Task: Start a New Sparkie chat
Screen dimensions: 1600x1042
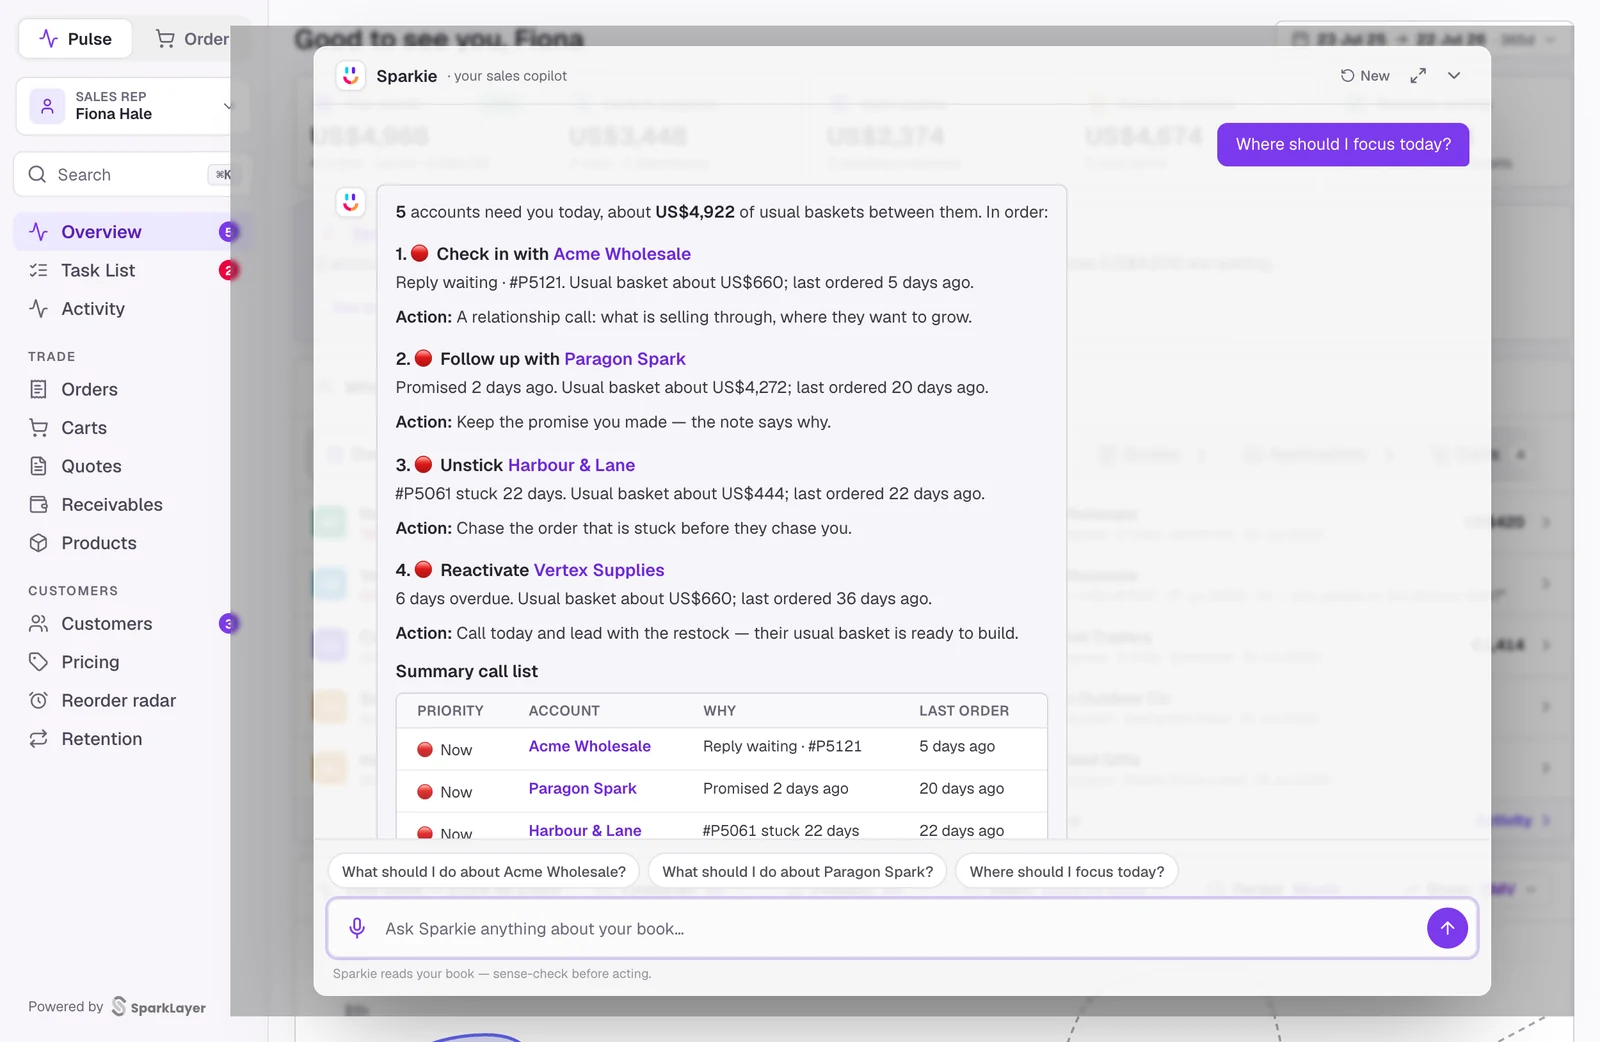Action: (1365, 76)
